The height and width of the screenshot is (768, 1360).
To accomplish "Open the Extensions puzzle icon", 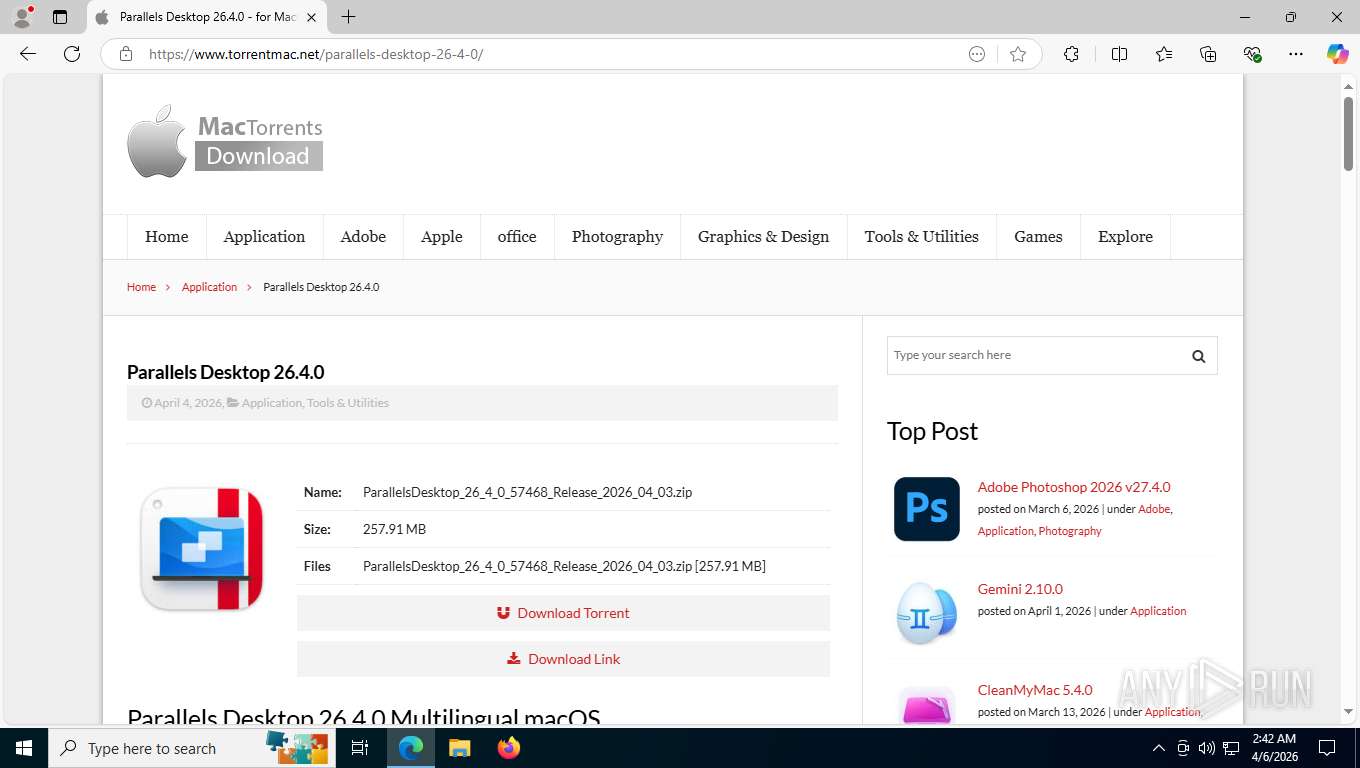I will point(1071,54).
